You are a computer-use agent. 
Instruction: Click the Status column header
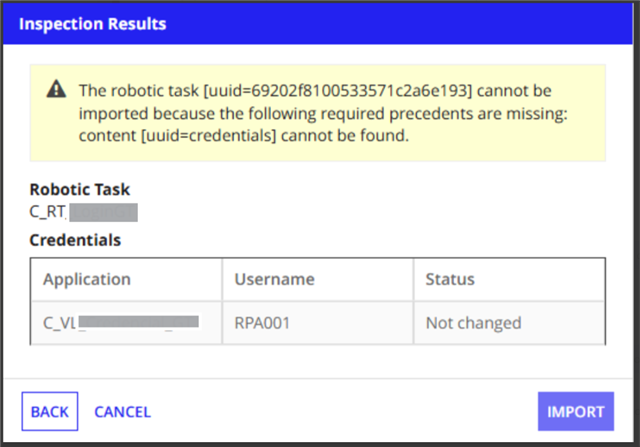pyautogui.click(x=450, y=279)
